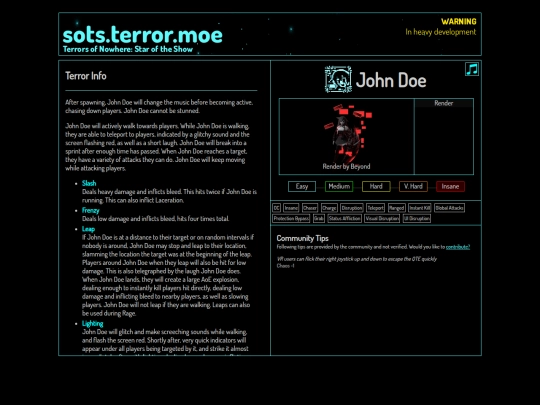540x405 pixels.
Task: Click the Community Tips heading
Action: point(302,238)
